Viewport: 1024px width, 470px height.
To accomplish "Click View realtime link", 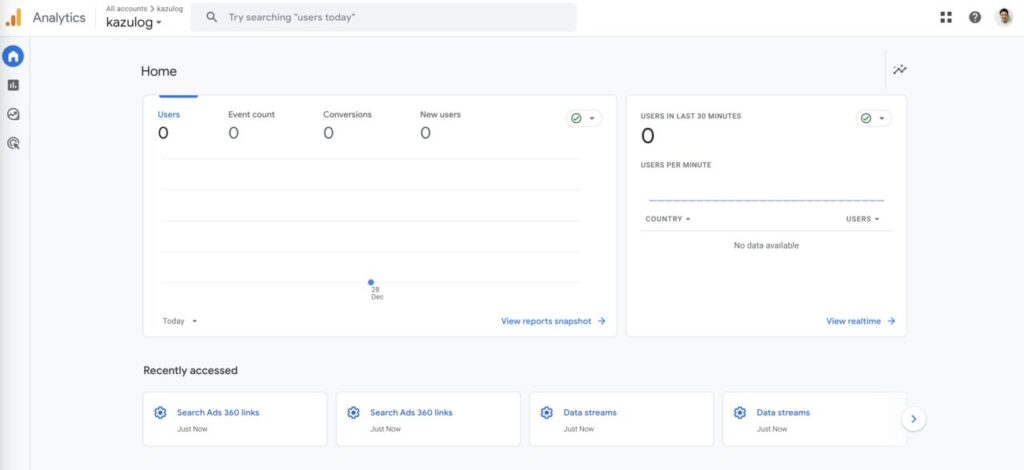I will [x=861, y=321].
